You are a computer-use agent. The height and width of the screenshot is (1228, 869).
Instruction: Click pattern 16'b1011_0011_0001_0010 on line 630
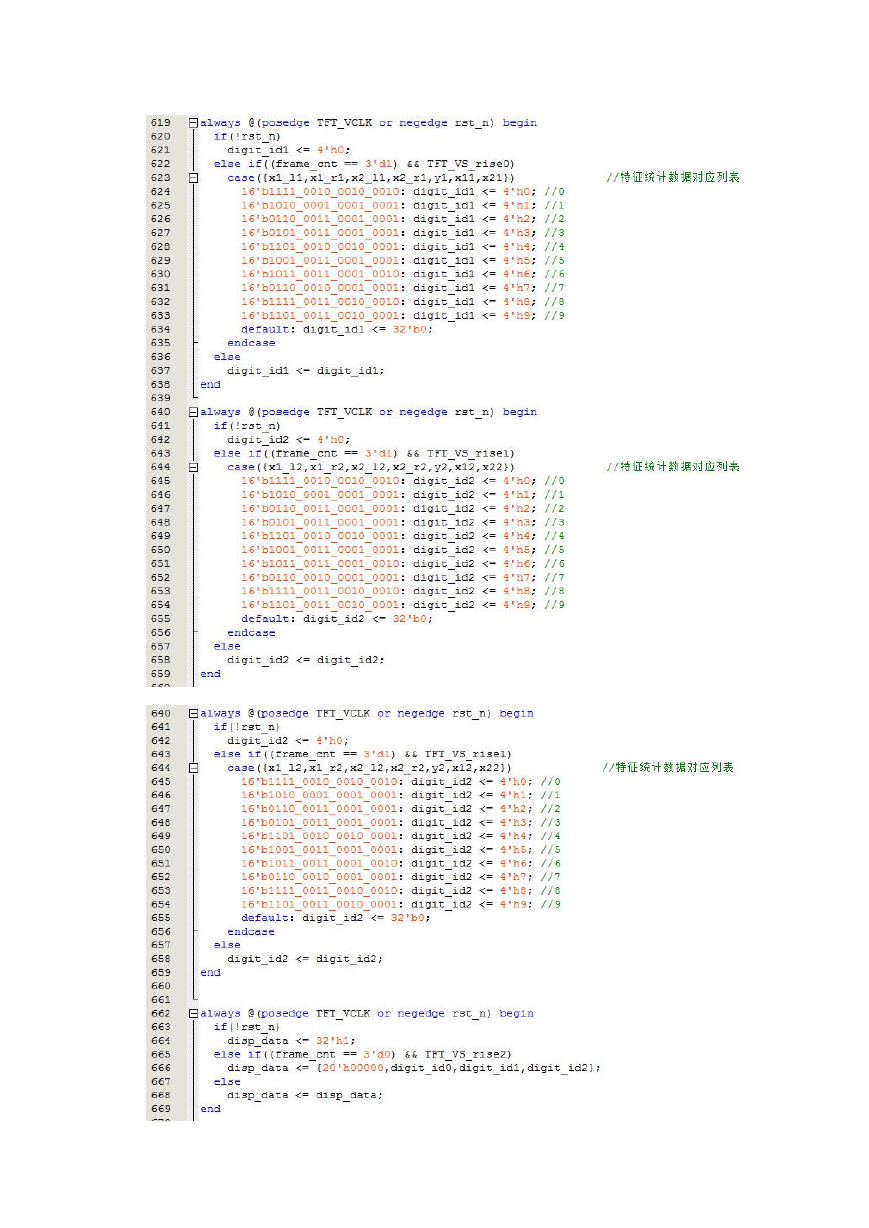tap(323, 274)
